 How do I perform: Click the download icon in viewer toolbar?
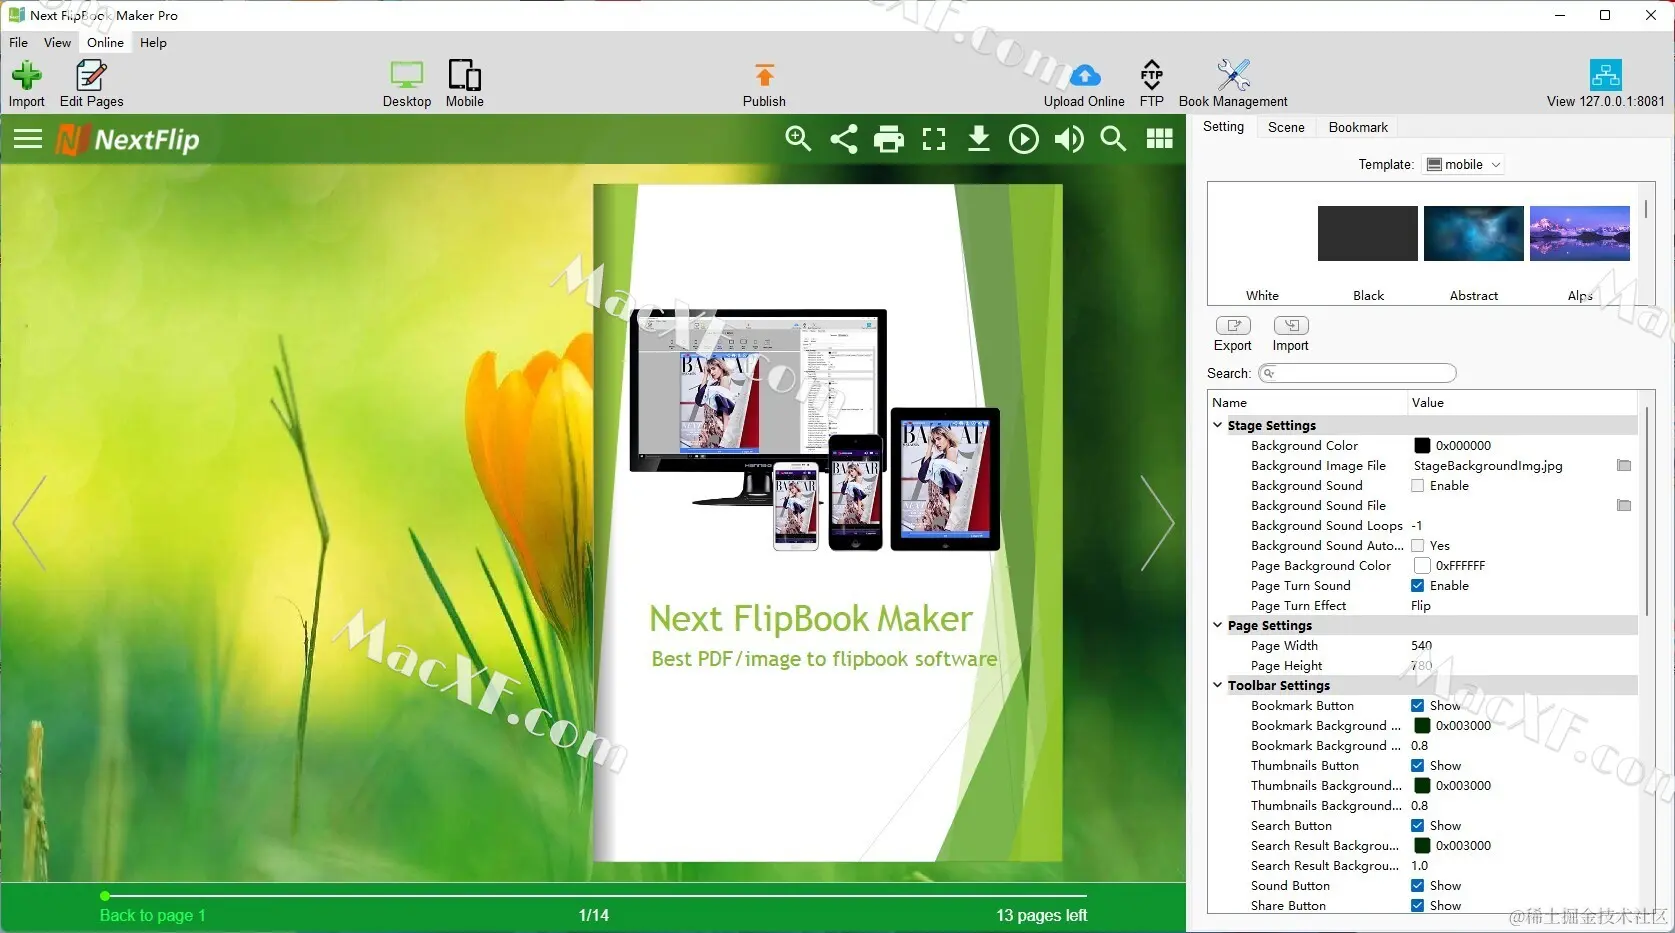tap(979, 139)
